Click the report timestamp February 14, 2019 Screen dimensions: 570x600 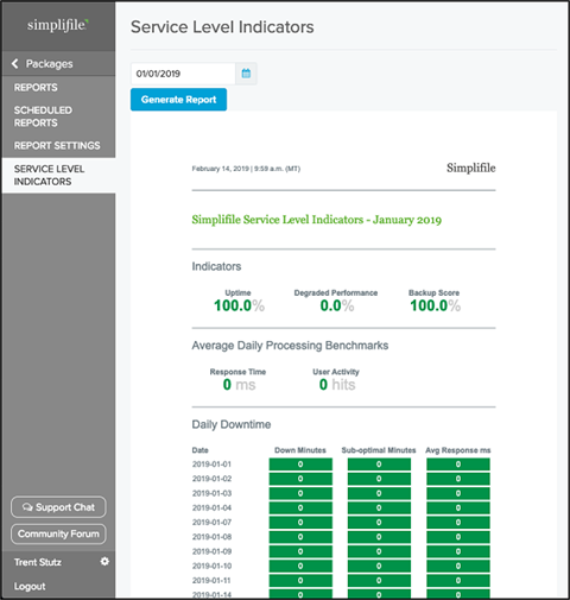click(x=246, y=169)
